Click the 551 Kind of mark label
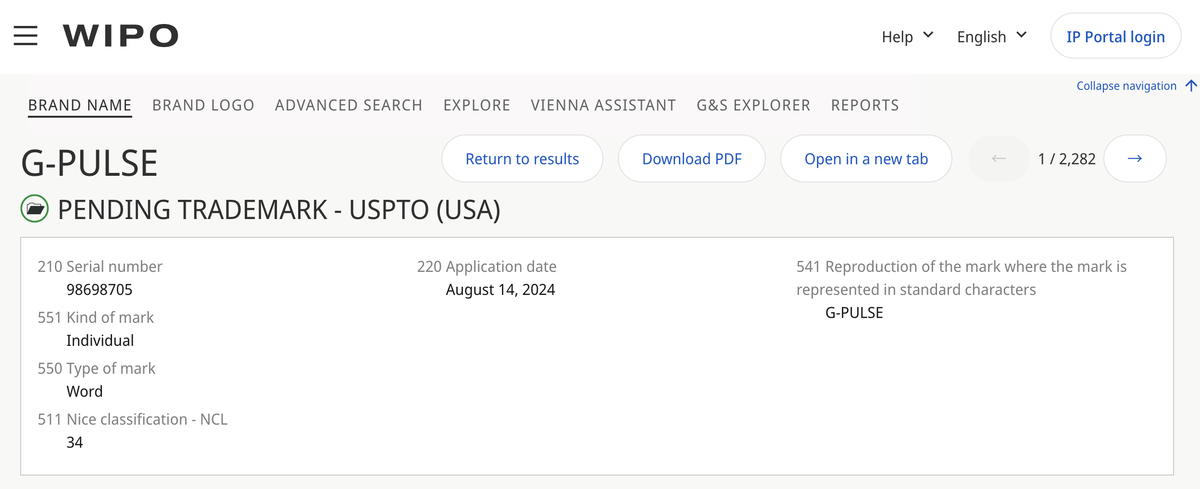1200x489 pixels. point(96,317)
